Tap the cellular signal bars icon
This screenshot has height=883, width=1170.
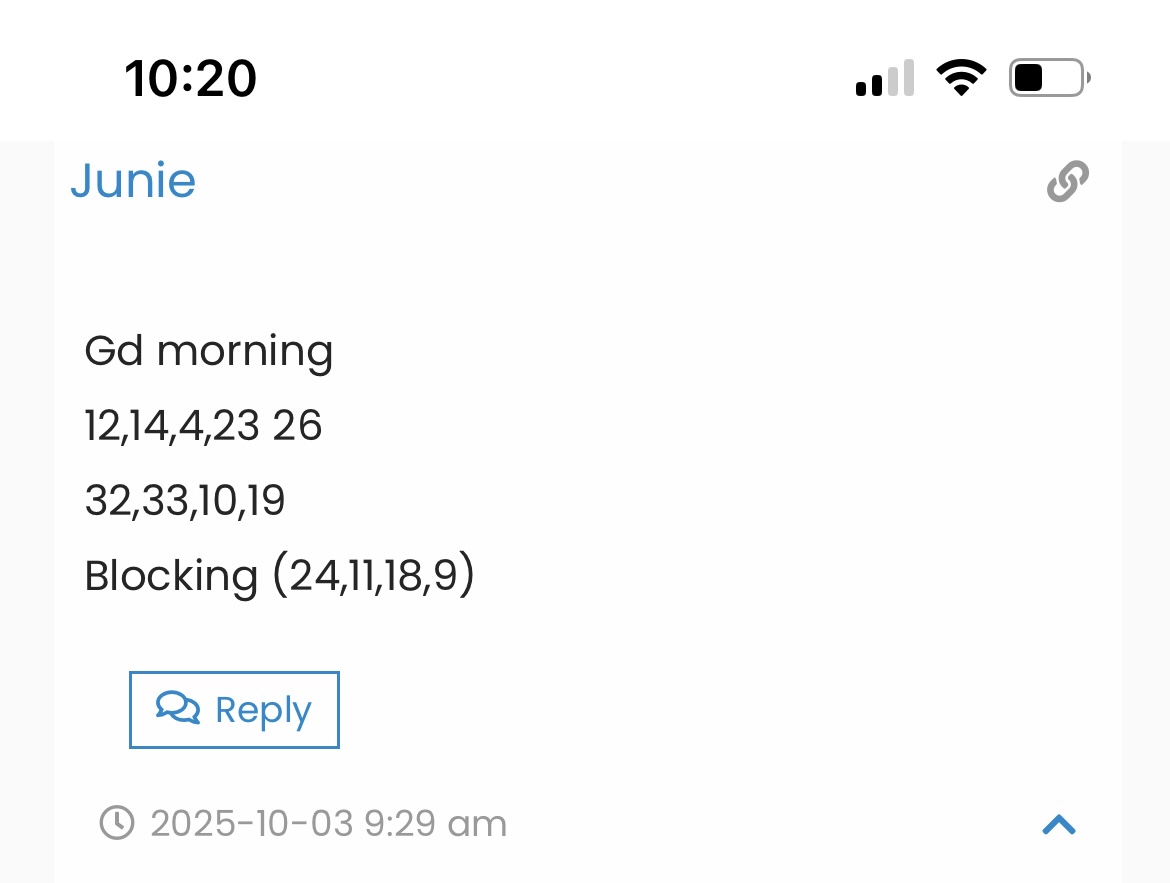pos(884,78)
